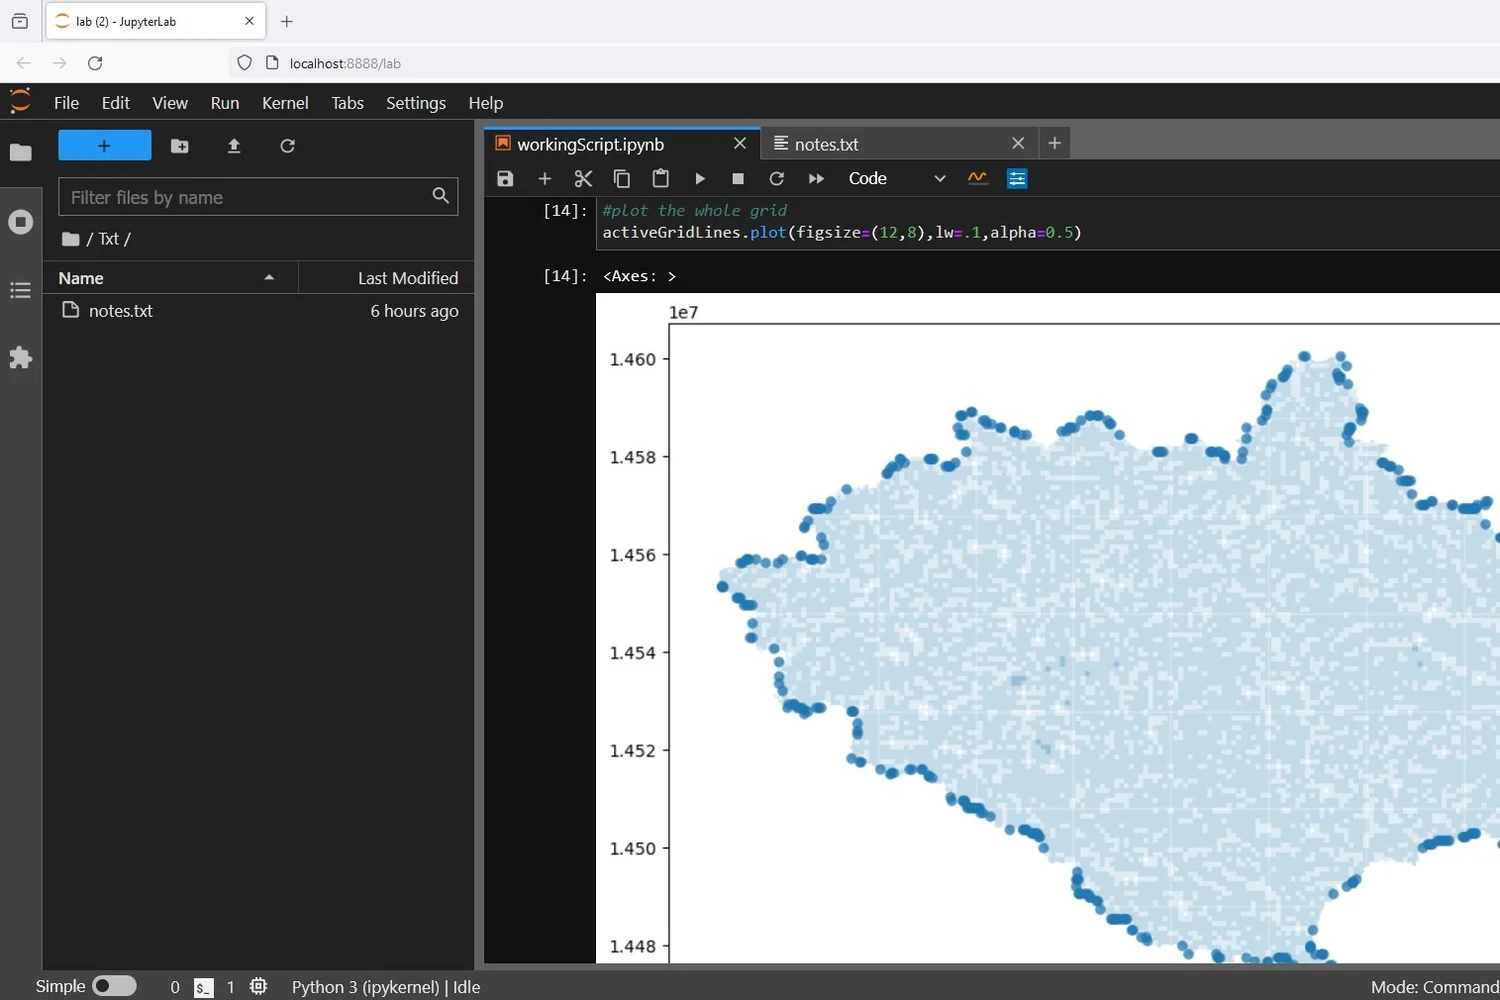Show the Table of Contents sidebar
The image size is (1500, 1000).
pyautogui.click(x=20, y=290)
